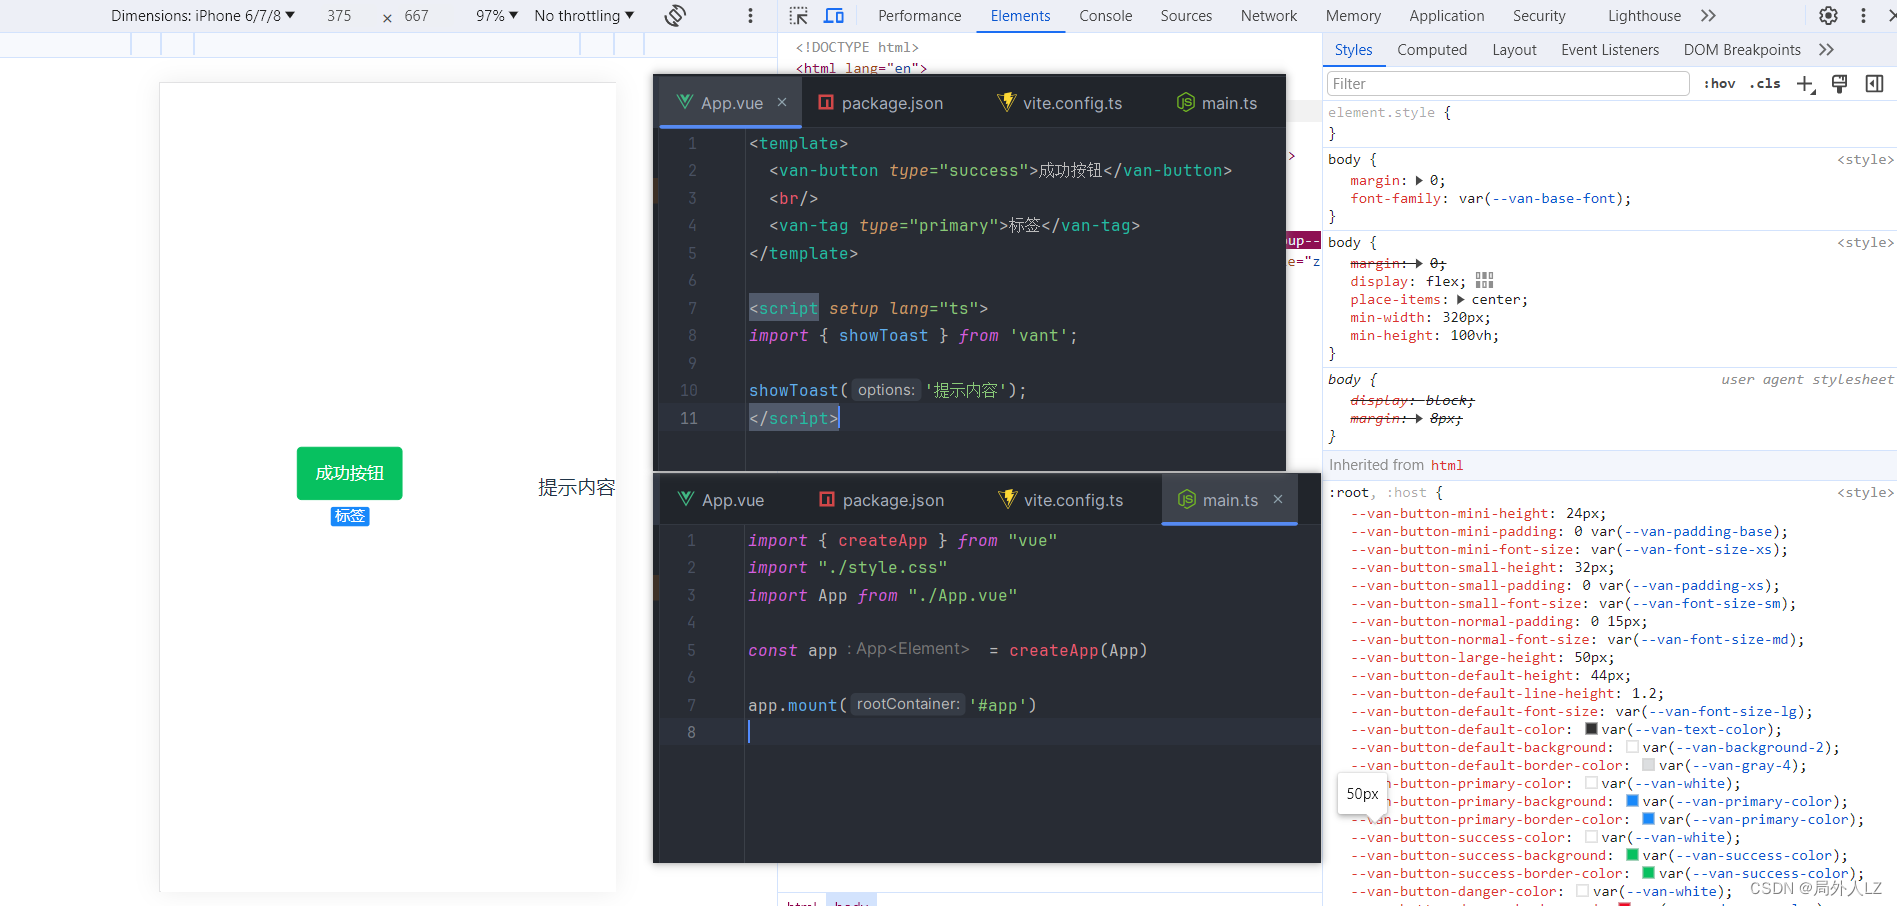This screenshot has width=1897, height=906.
Task: Switch to the Layout tab
Action: [1514, 50]
